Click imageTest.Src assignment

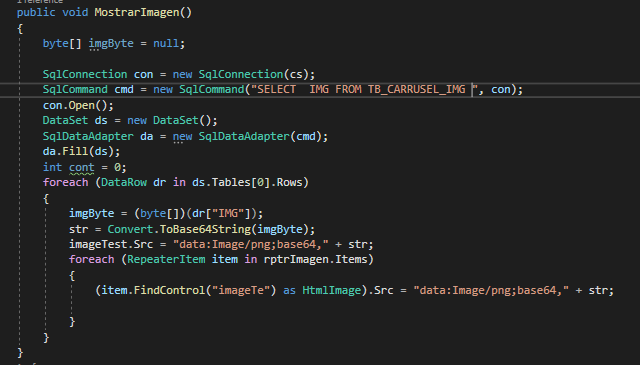tap(111, 245)
